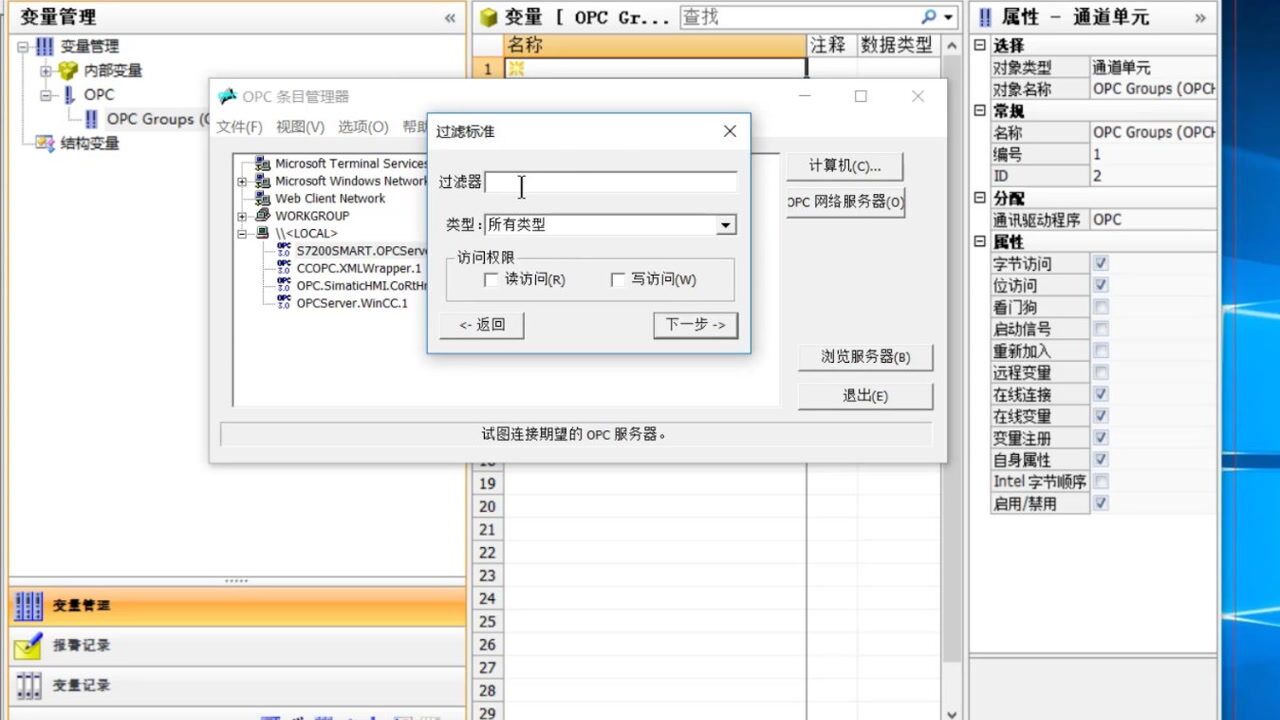This screenshot has width=1280, height=720.
Task: Click the 下一步 -> button
Action: pos(695,325)
